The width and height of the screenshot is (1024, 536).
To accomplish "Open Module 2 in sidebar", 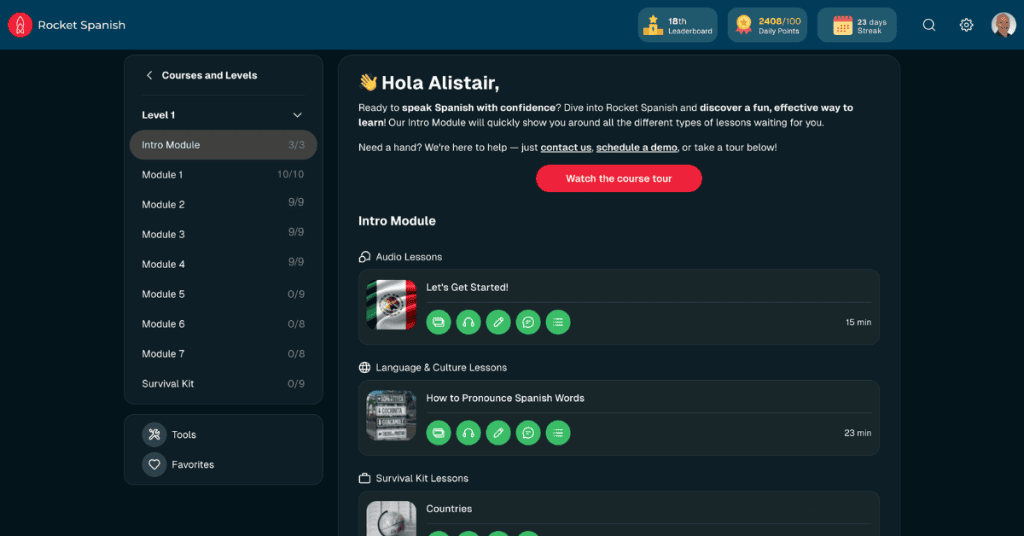I will pyautogui.click(x=223, y=204).
